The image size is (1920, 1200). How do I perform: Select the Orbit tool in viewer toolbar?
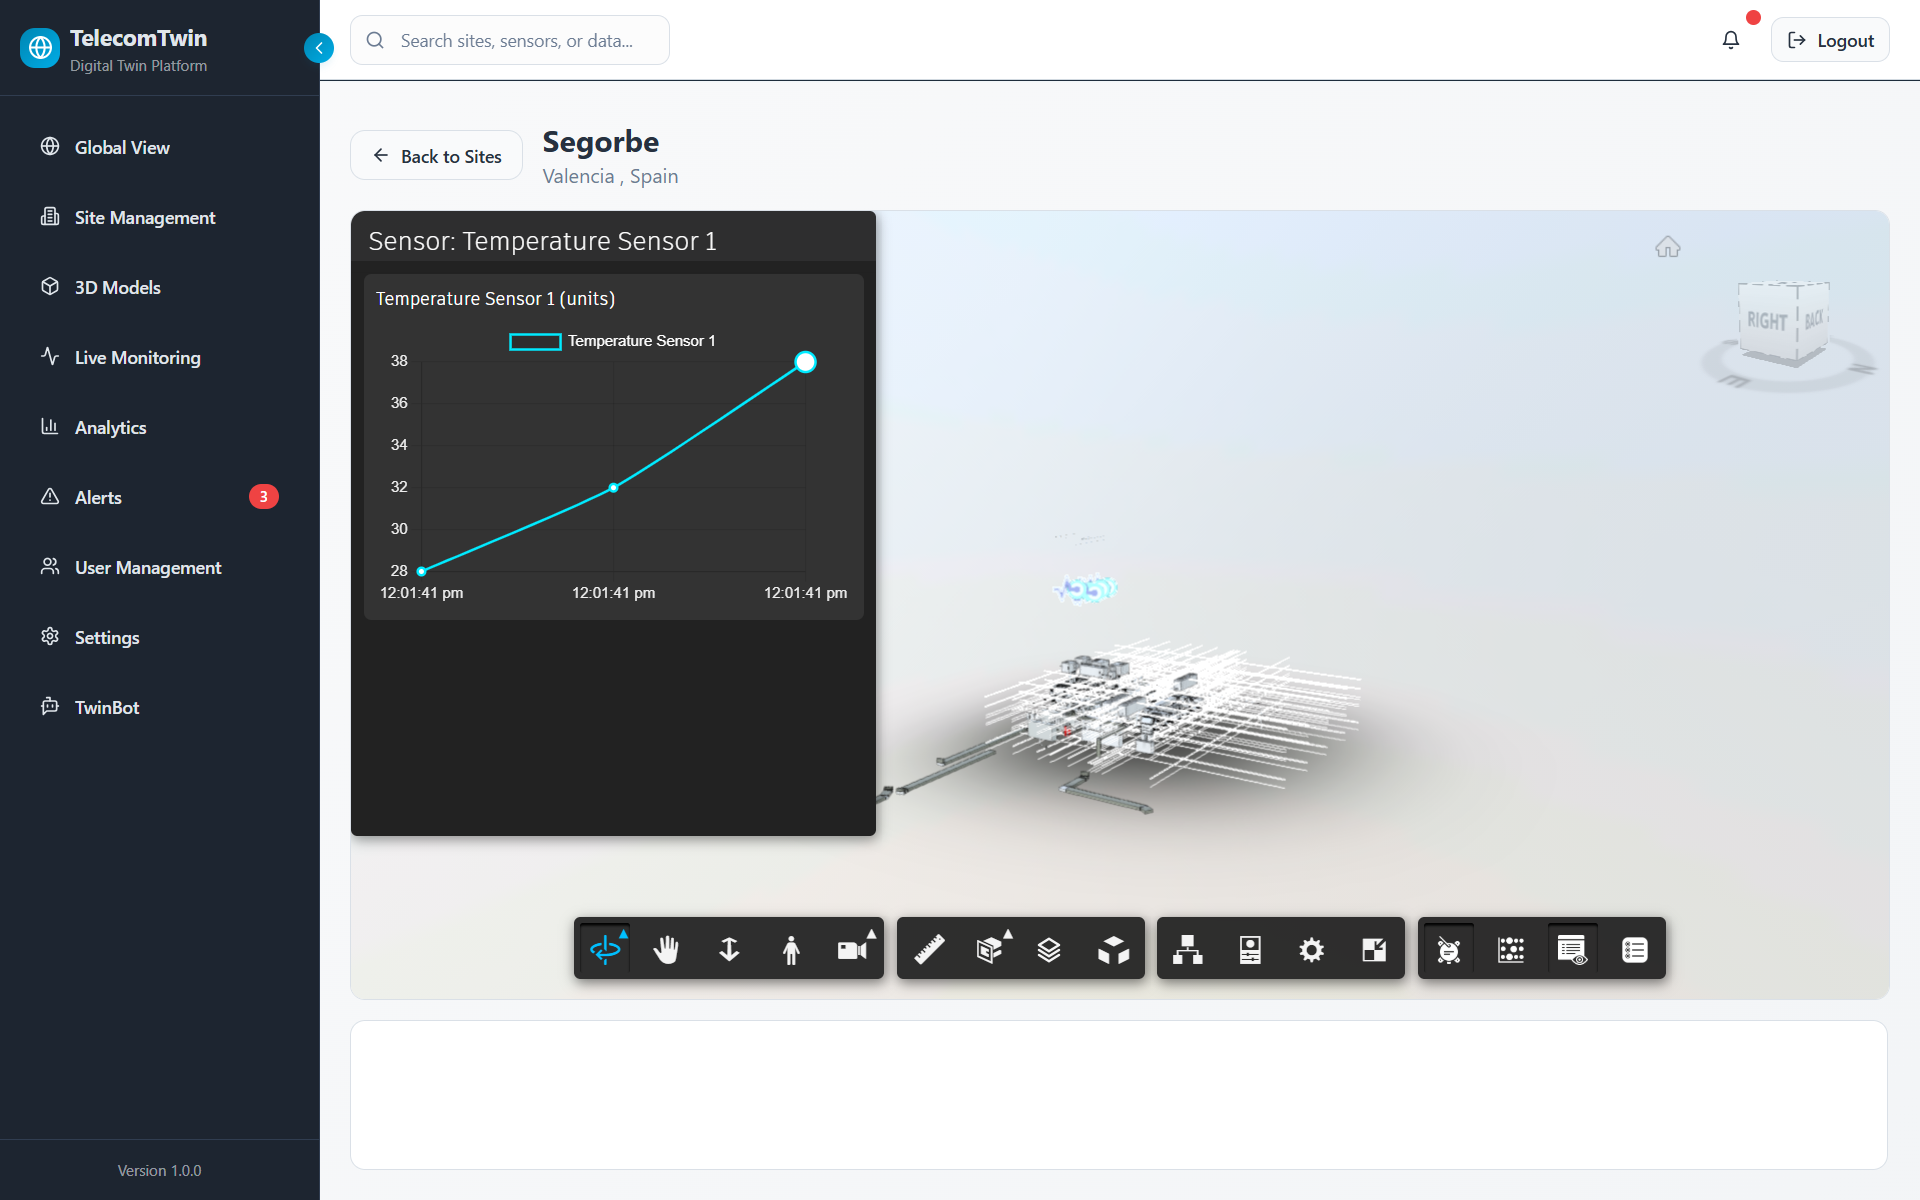[605, 949]
